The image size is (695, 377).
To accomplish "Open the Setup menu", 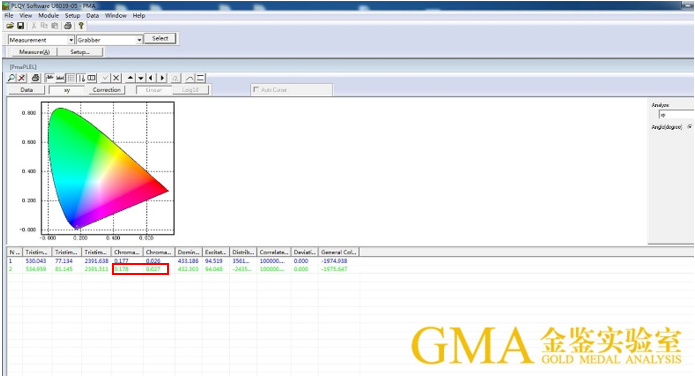I will [x=72, y=16].
